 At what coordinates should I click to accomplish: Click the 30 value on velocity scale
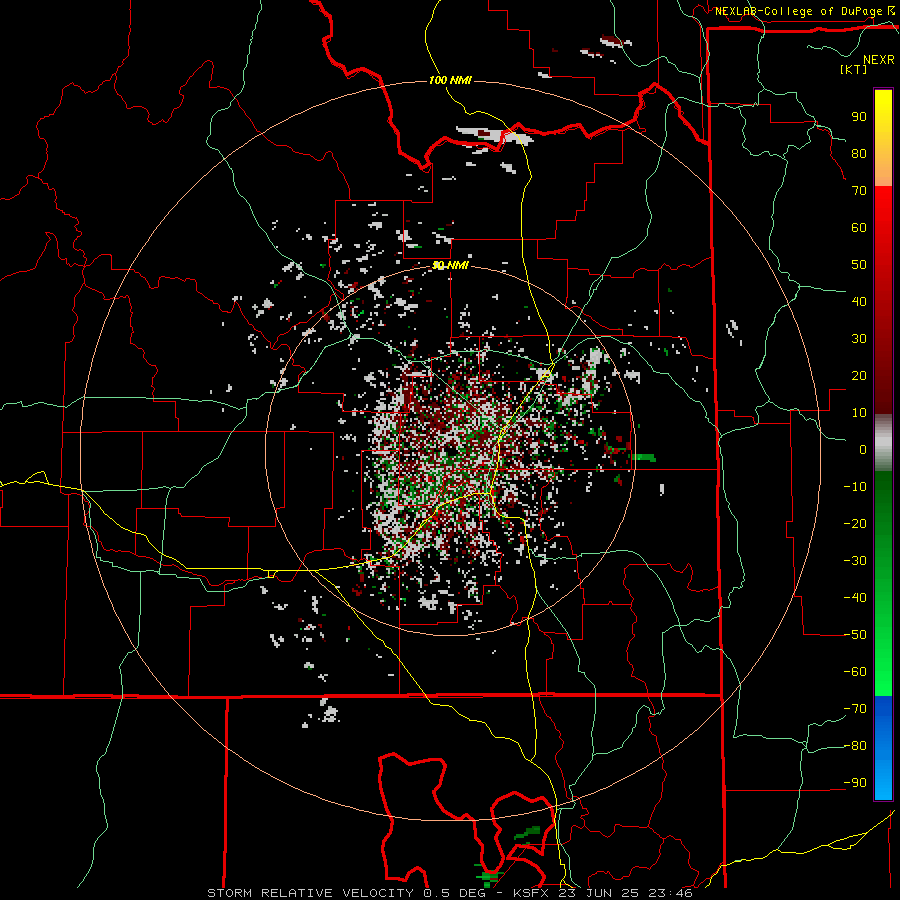coord(859,339)
